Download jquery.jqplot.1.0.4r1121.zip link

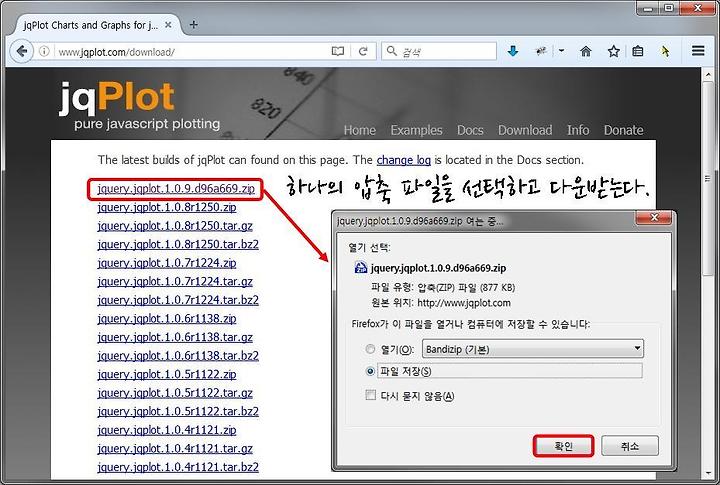167,430
